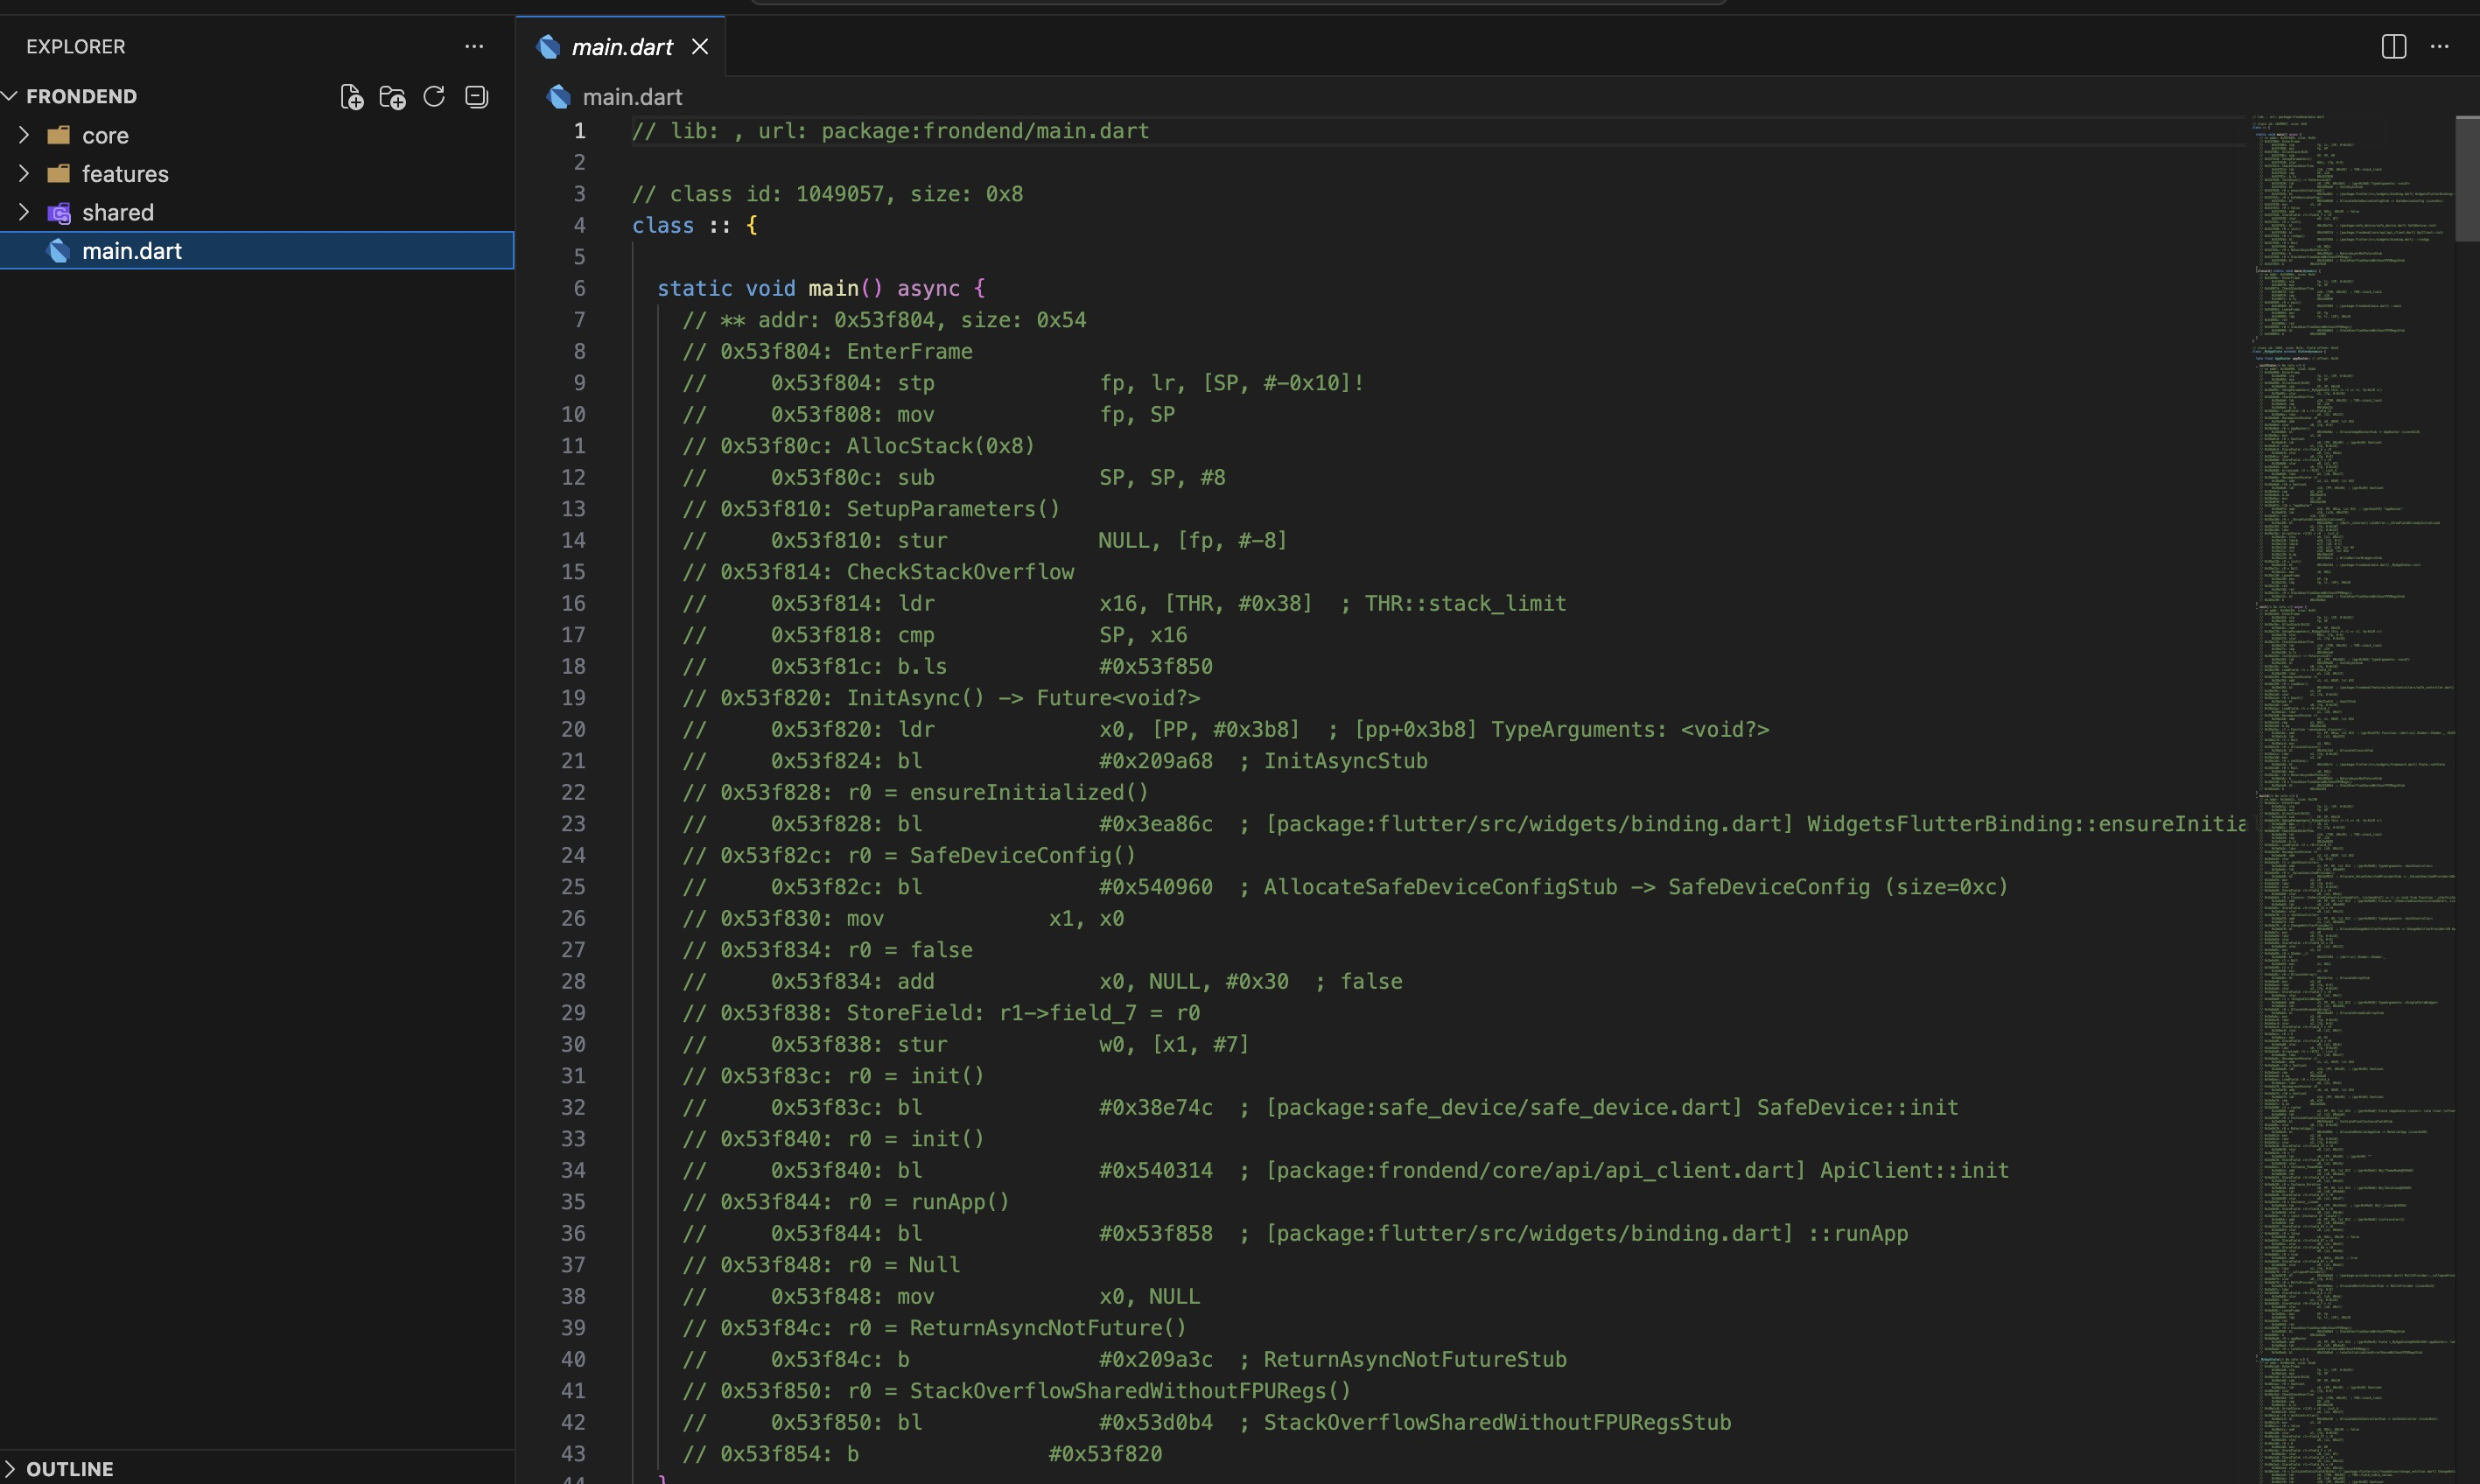Click the Dart icon beside main.dart in tree
The width and height of the screenshot is (2480, 1484).
(59, 251)
